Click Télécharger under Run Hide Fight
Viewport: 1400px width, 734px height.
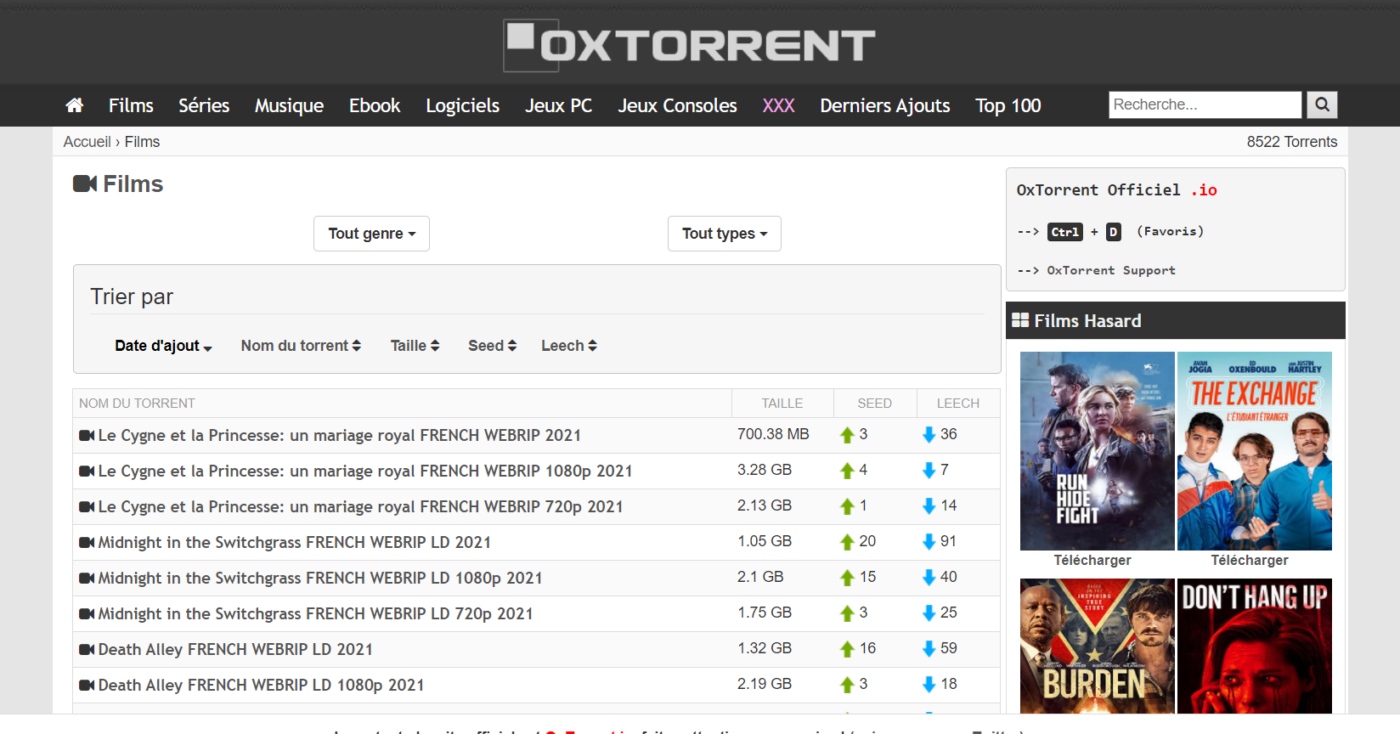click(x=1092, y=560)
